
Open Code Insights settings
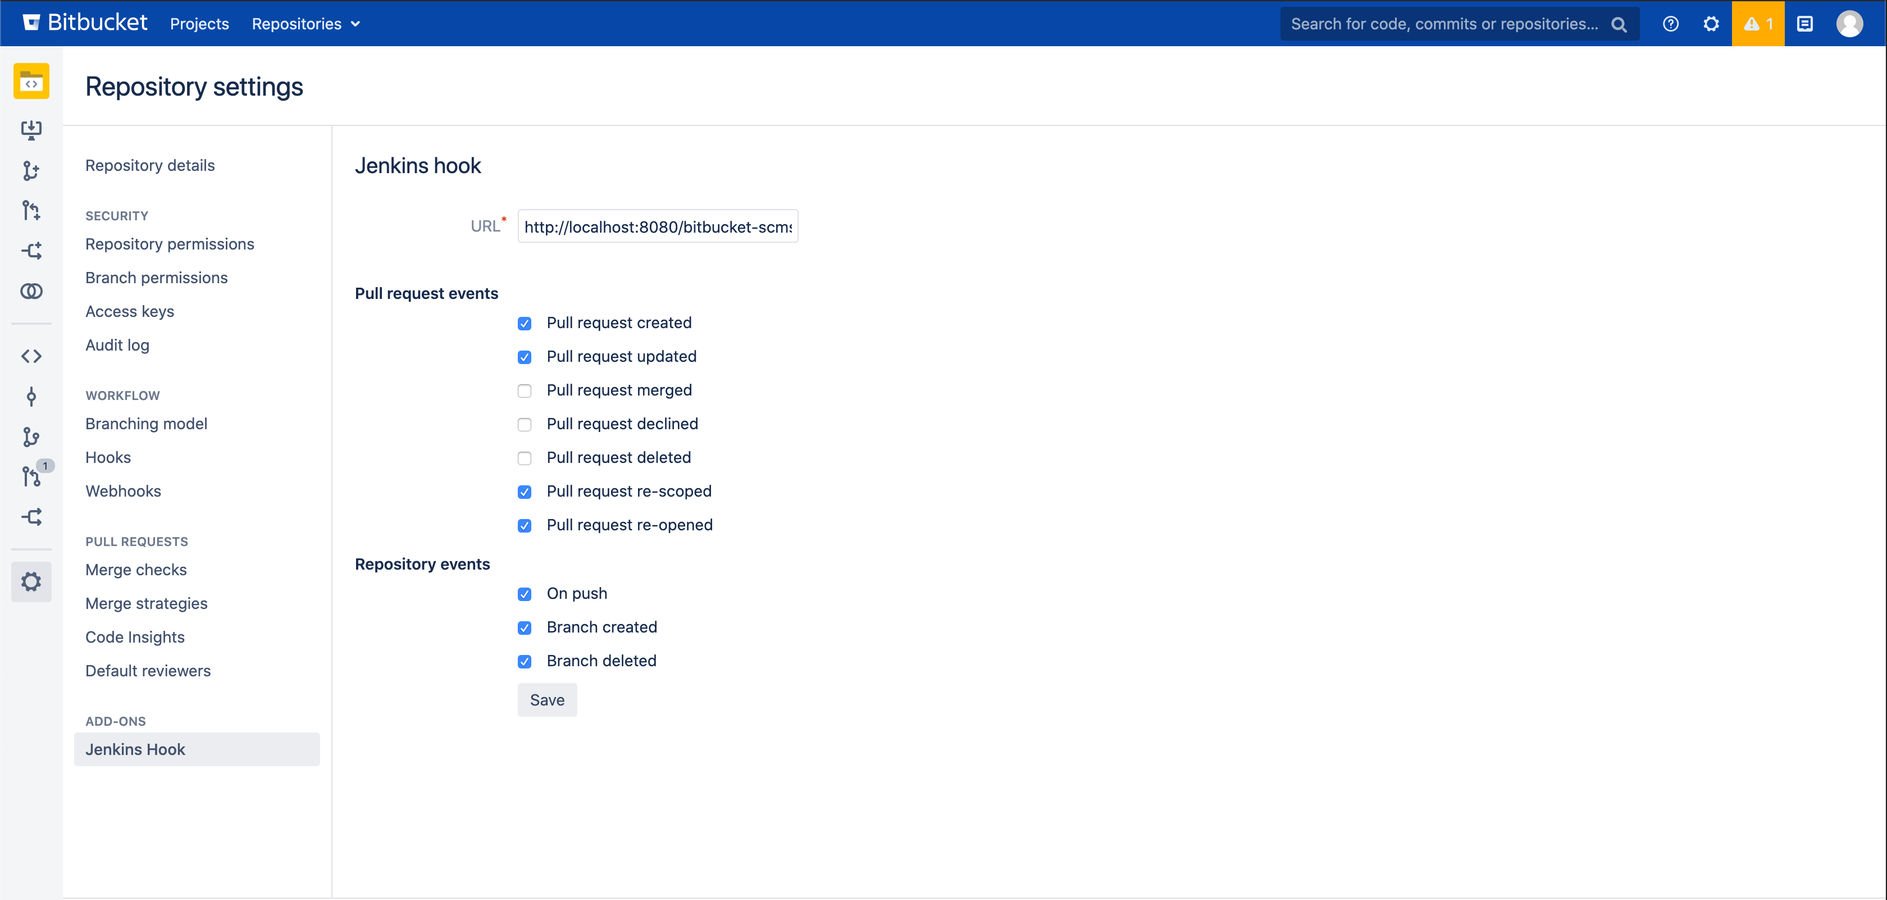[x=135, y=637]
